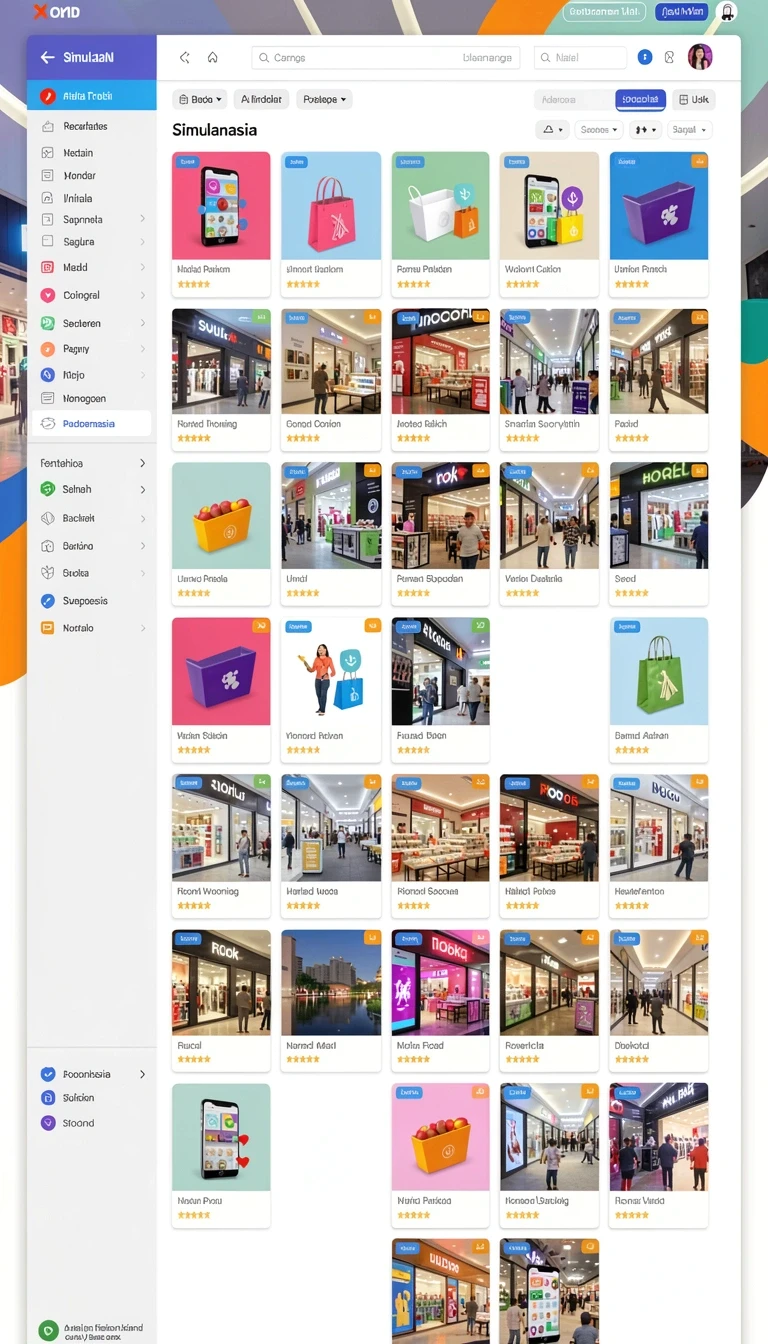Screen dimensions: 768x1344
Task: Open the user avatar in top bar
Action: tap(700, 57)
